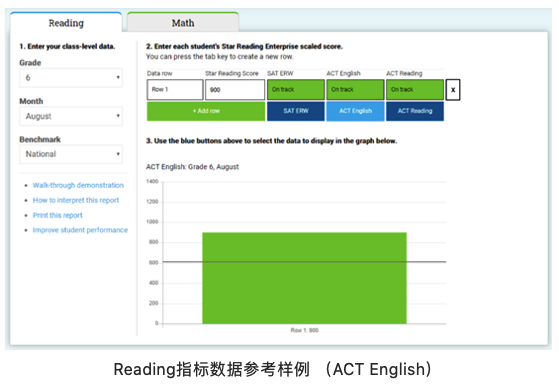
Task: Click the Star Reading Score column header
Action: pos(232,73)
